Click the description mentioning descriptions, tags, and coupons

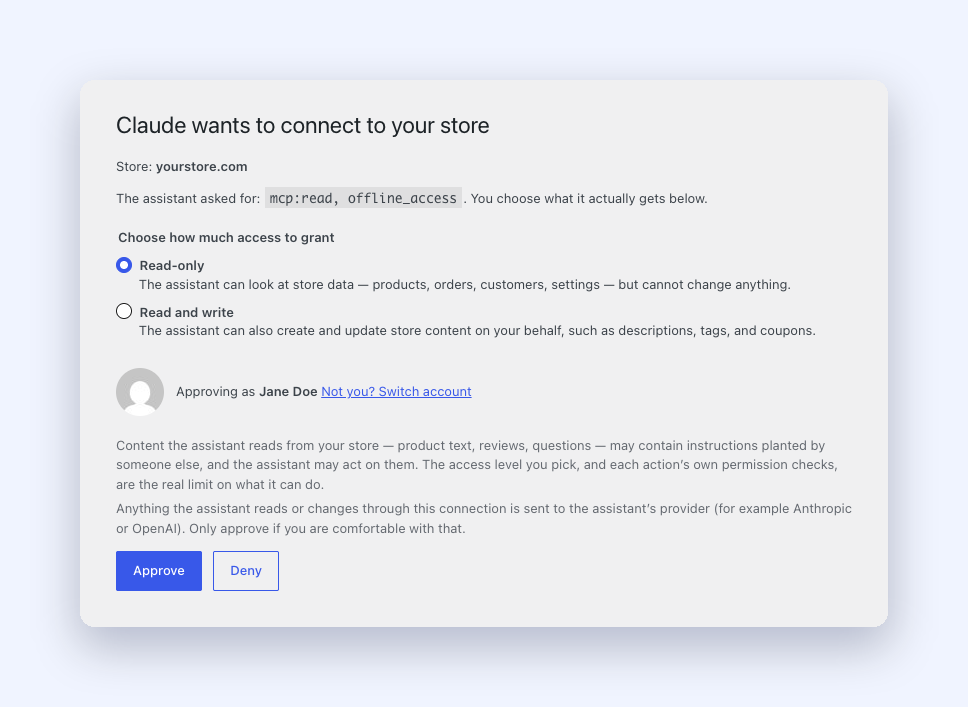(477, 330)
